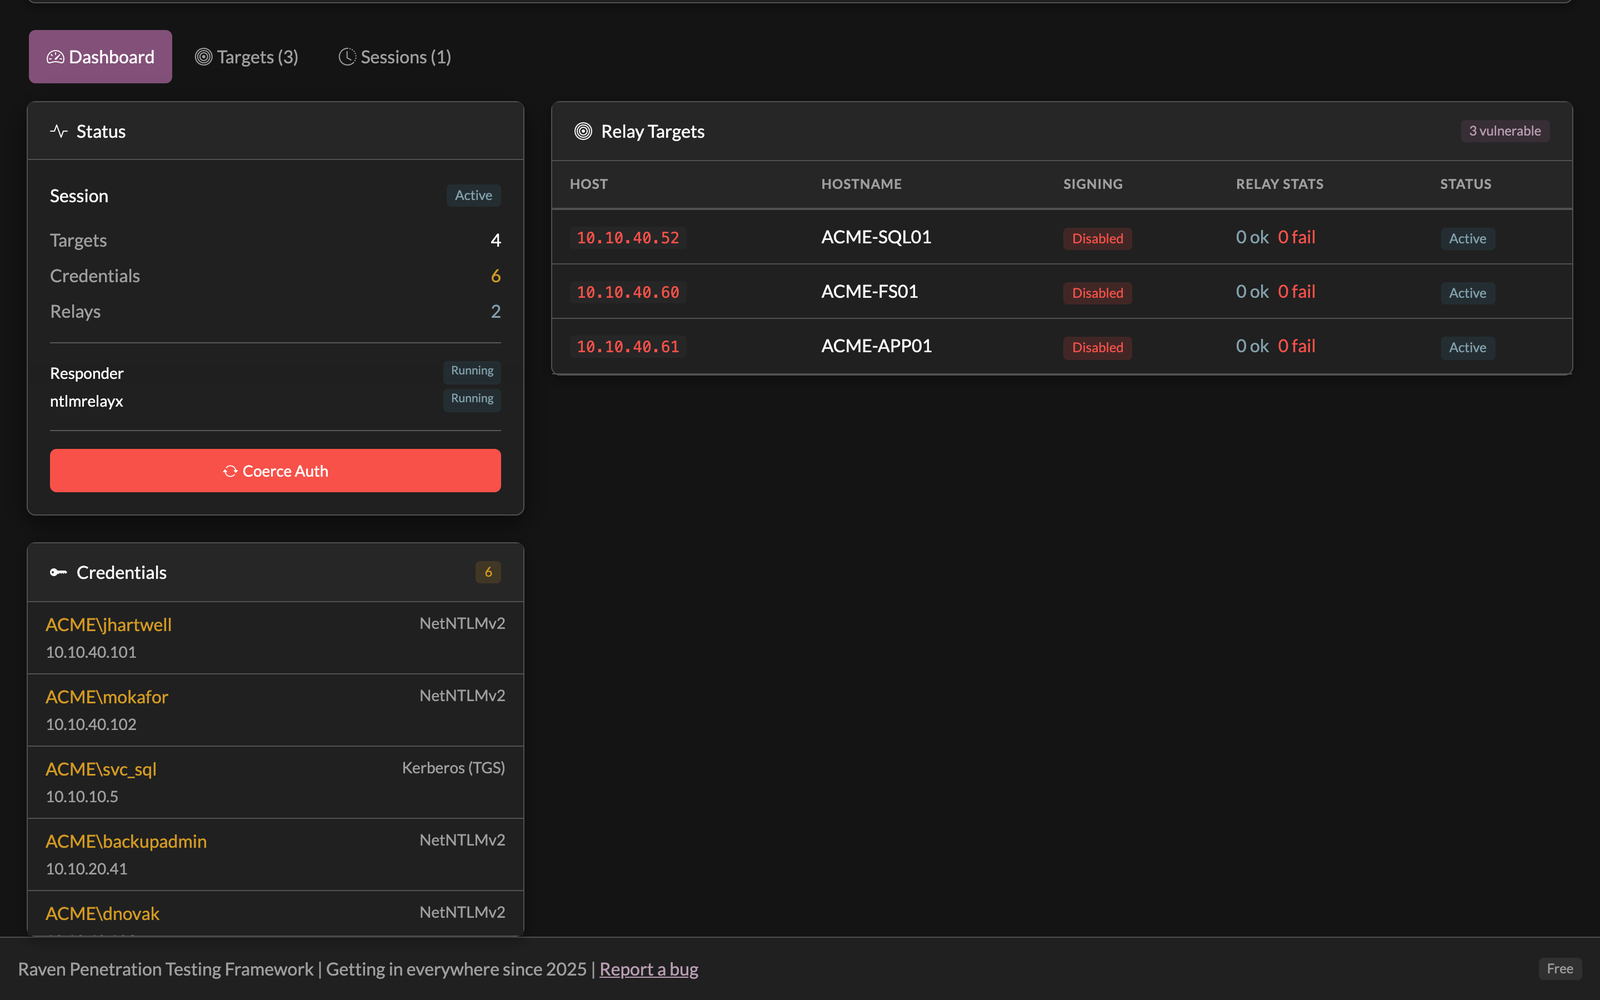Click the Sessions tab clock icon
Image resolution: width=1600 pixels, height=1000 pixels.
pos(347,57)
